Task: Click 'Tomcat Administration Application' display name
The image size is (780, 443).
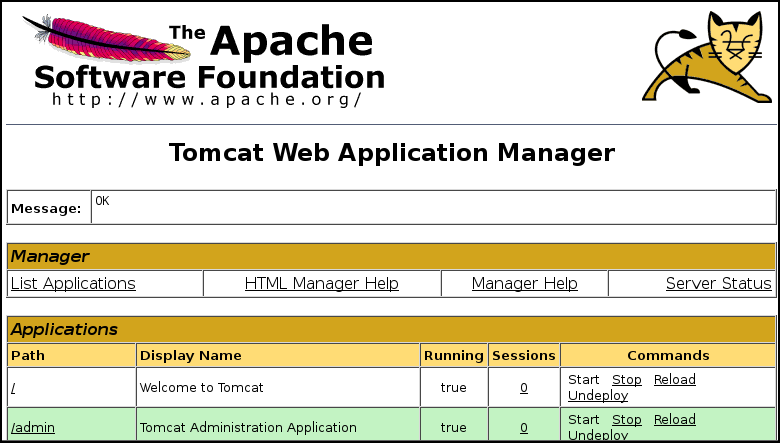Action: [248, 428]
